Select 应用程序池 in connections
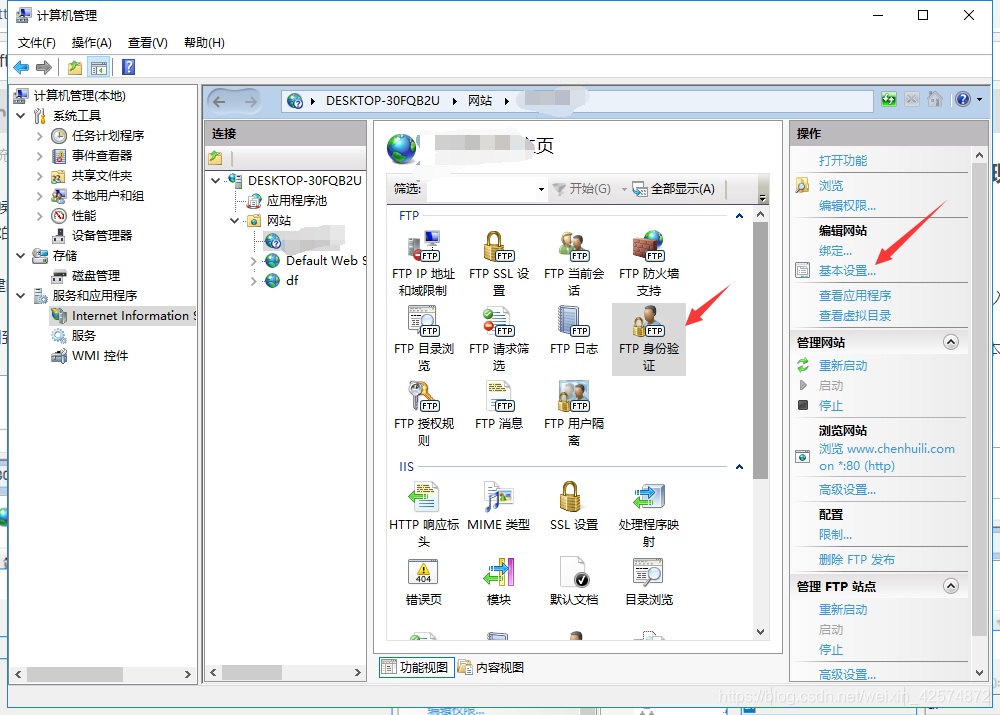1000x715 pixels. (x=287, y=200)
